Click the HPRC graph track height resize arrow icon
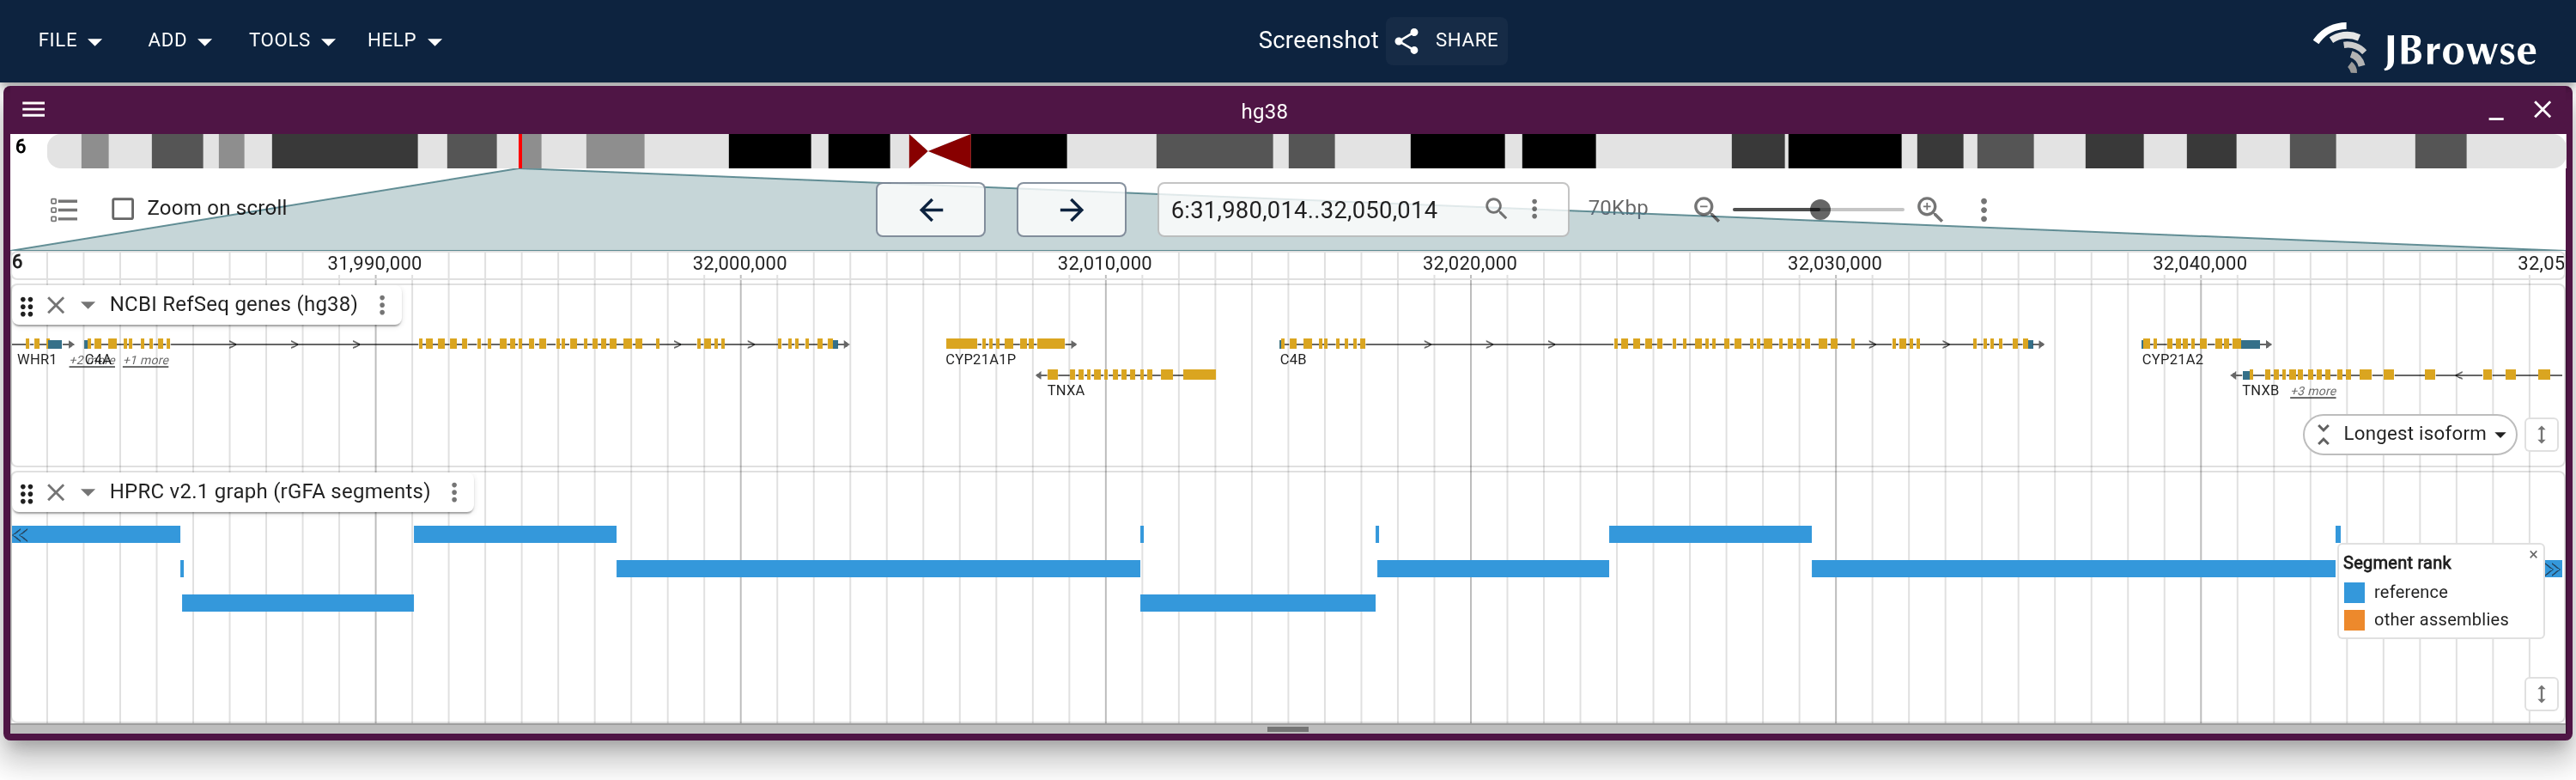 2541,694
